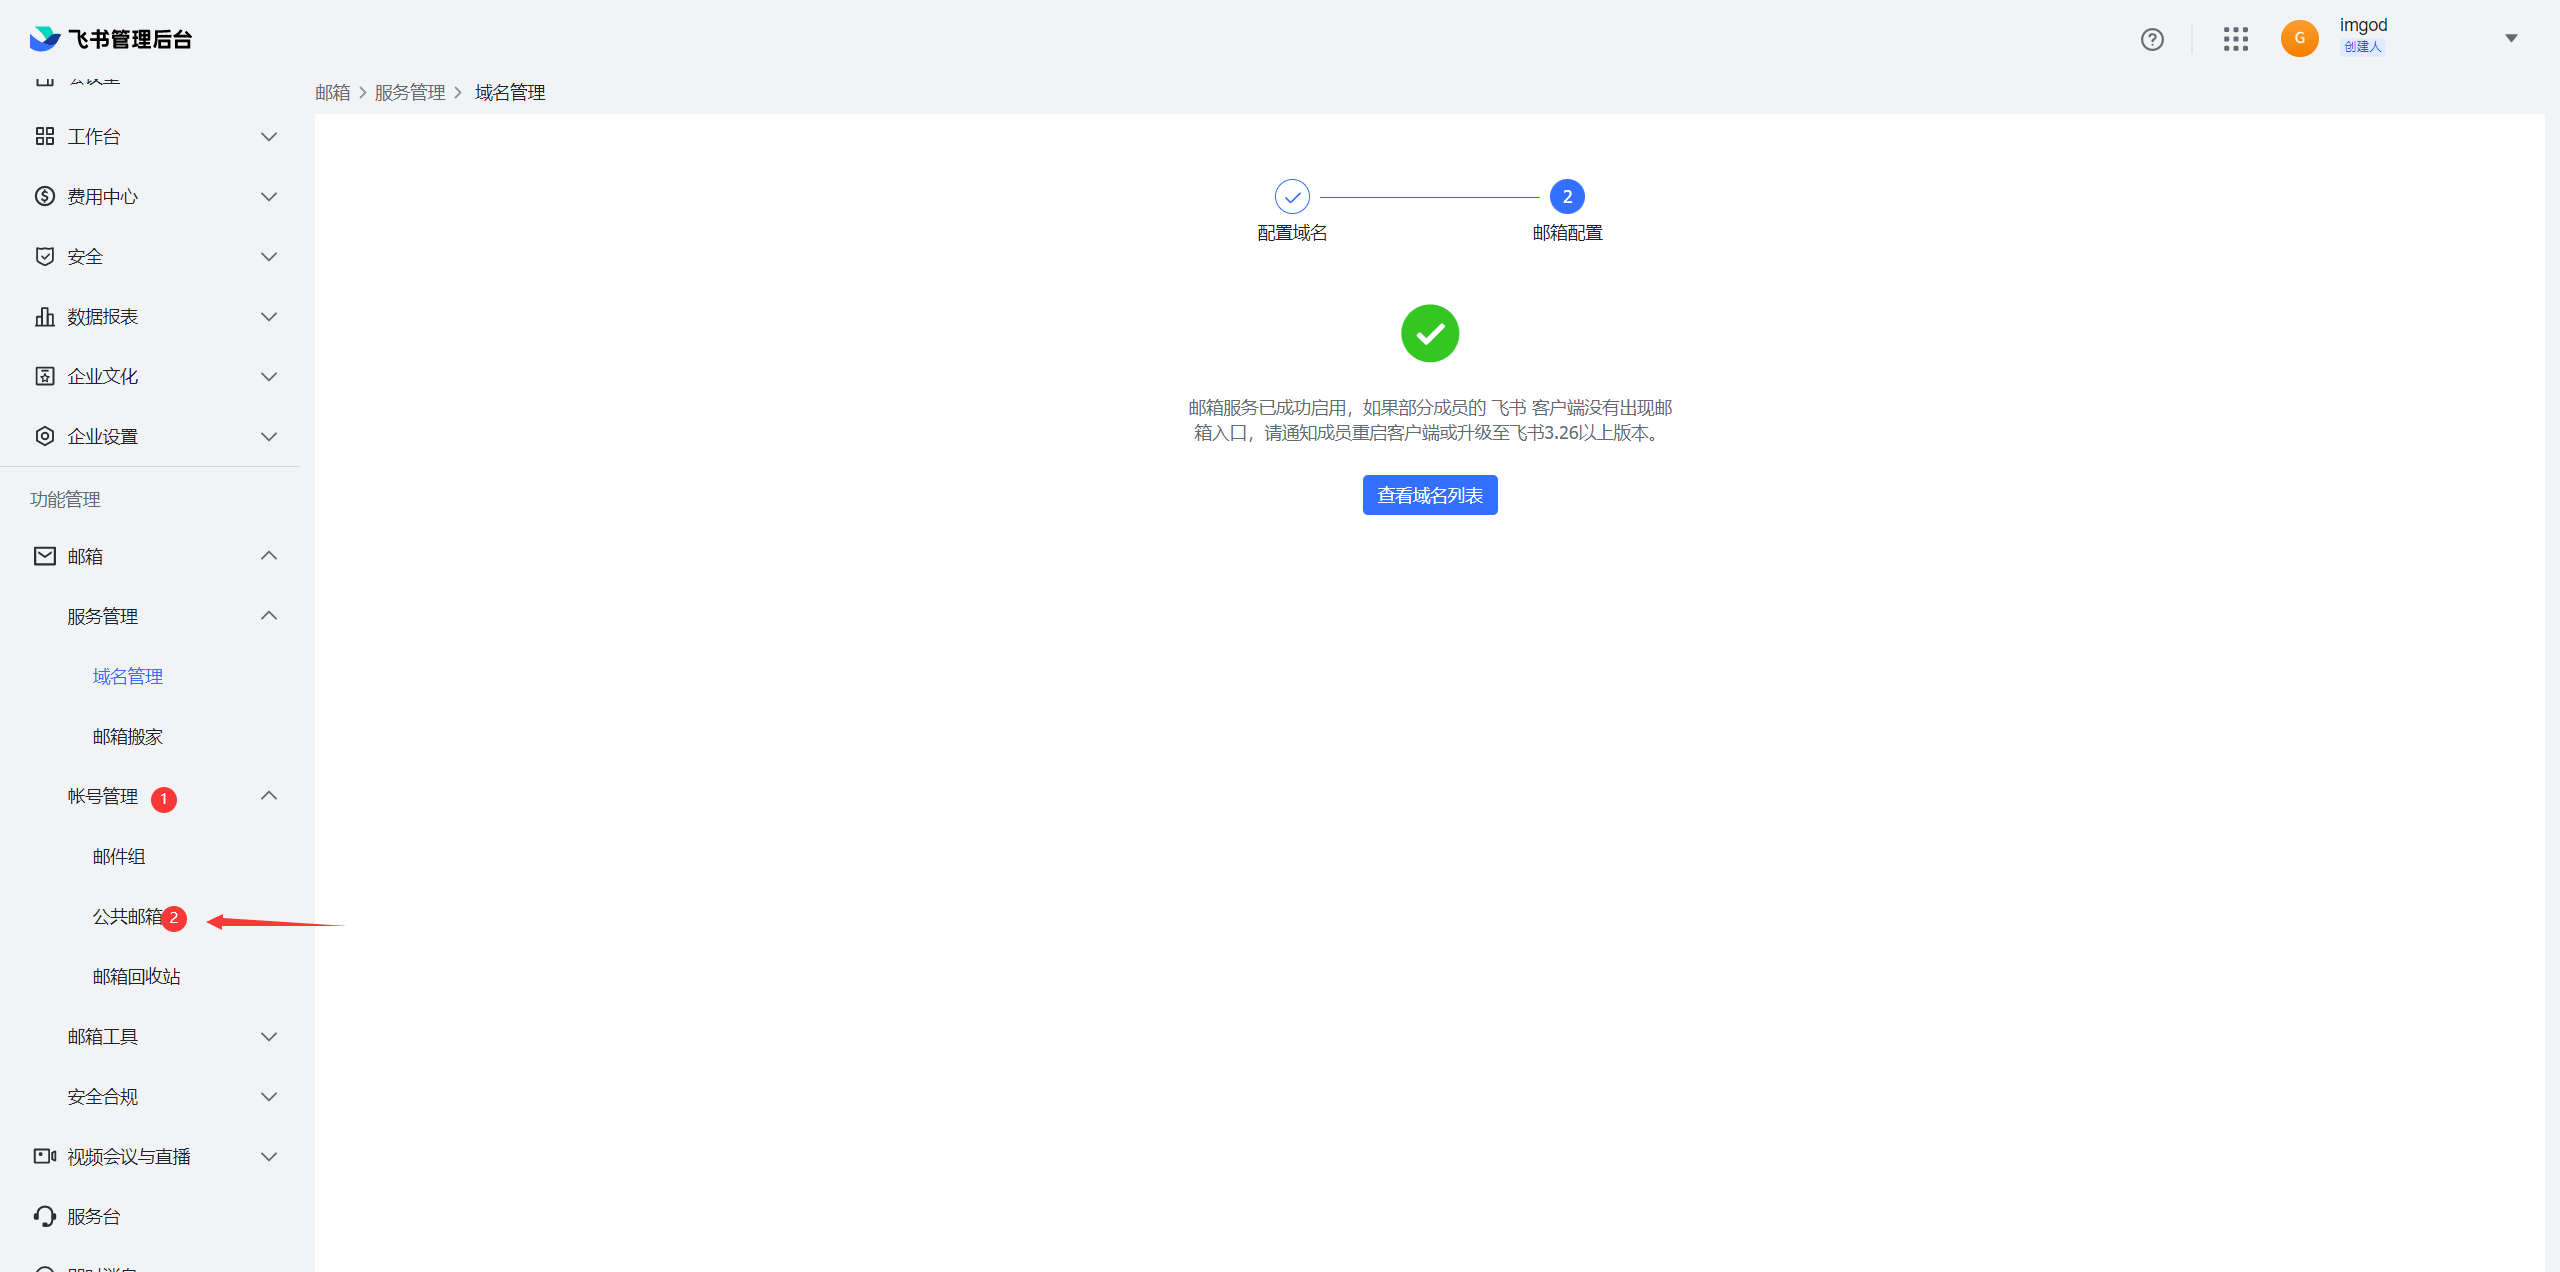2560x1272 pixels.
Task: Expand the 工作台 menu chevron
Action: (268, 136)
